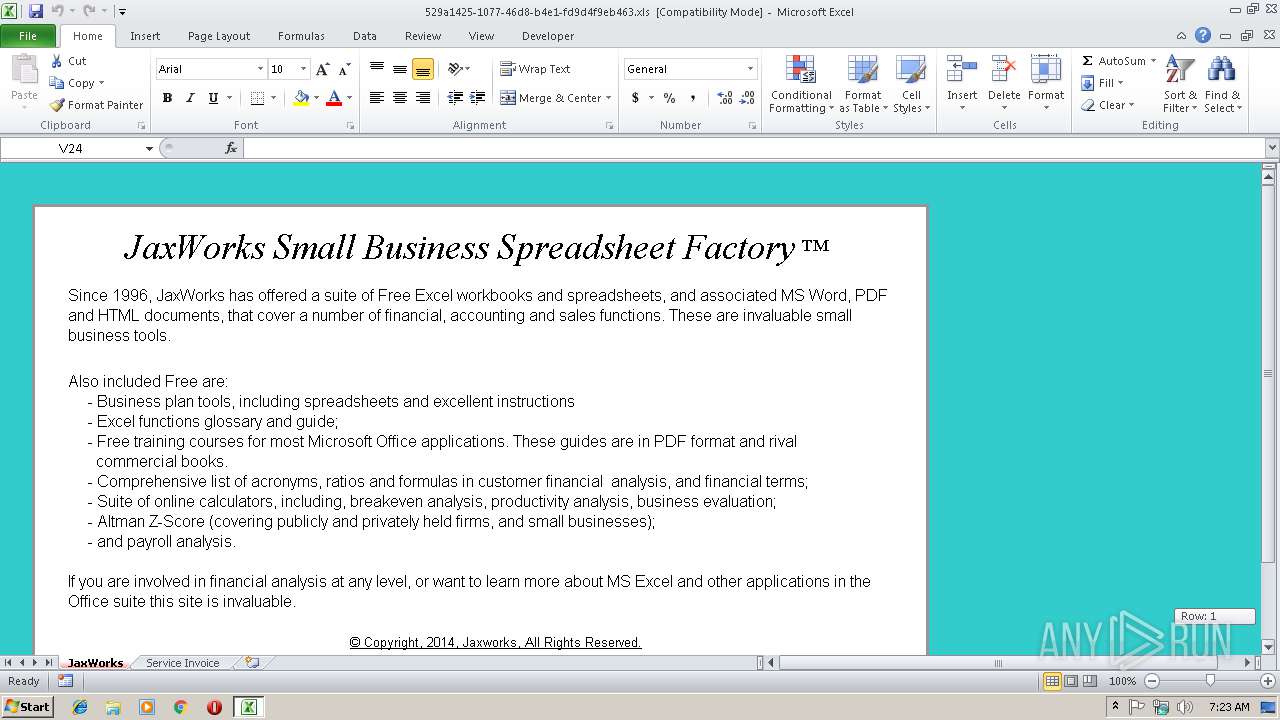Click the Zoom In plus button
This screenshot has width=1280, height=720.
click(1269, 681)
